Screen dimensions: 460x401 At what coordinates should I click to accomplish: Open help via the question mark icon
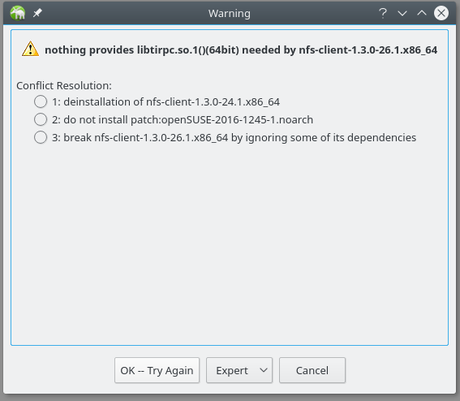[383, 13]
